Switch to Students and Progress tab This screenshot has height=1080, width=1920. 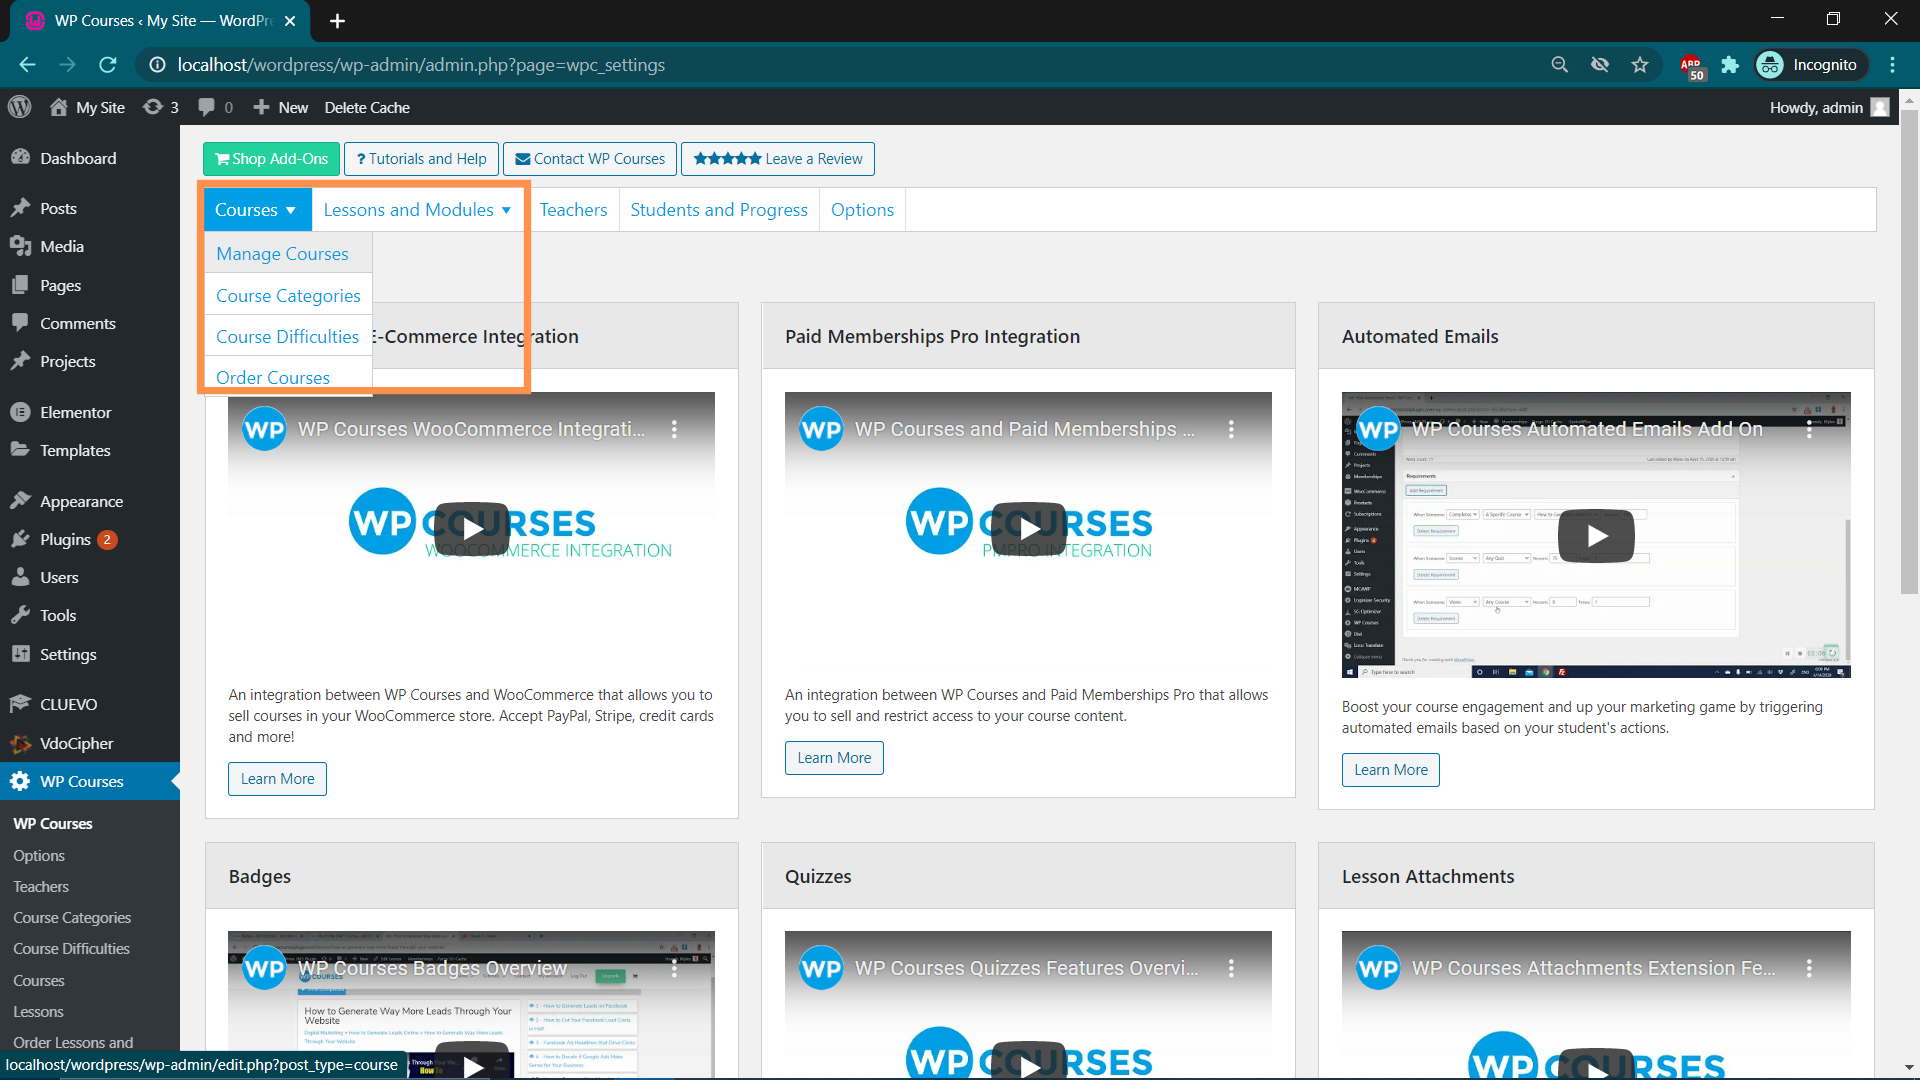click(x=719, y=210)
